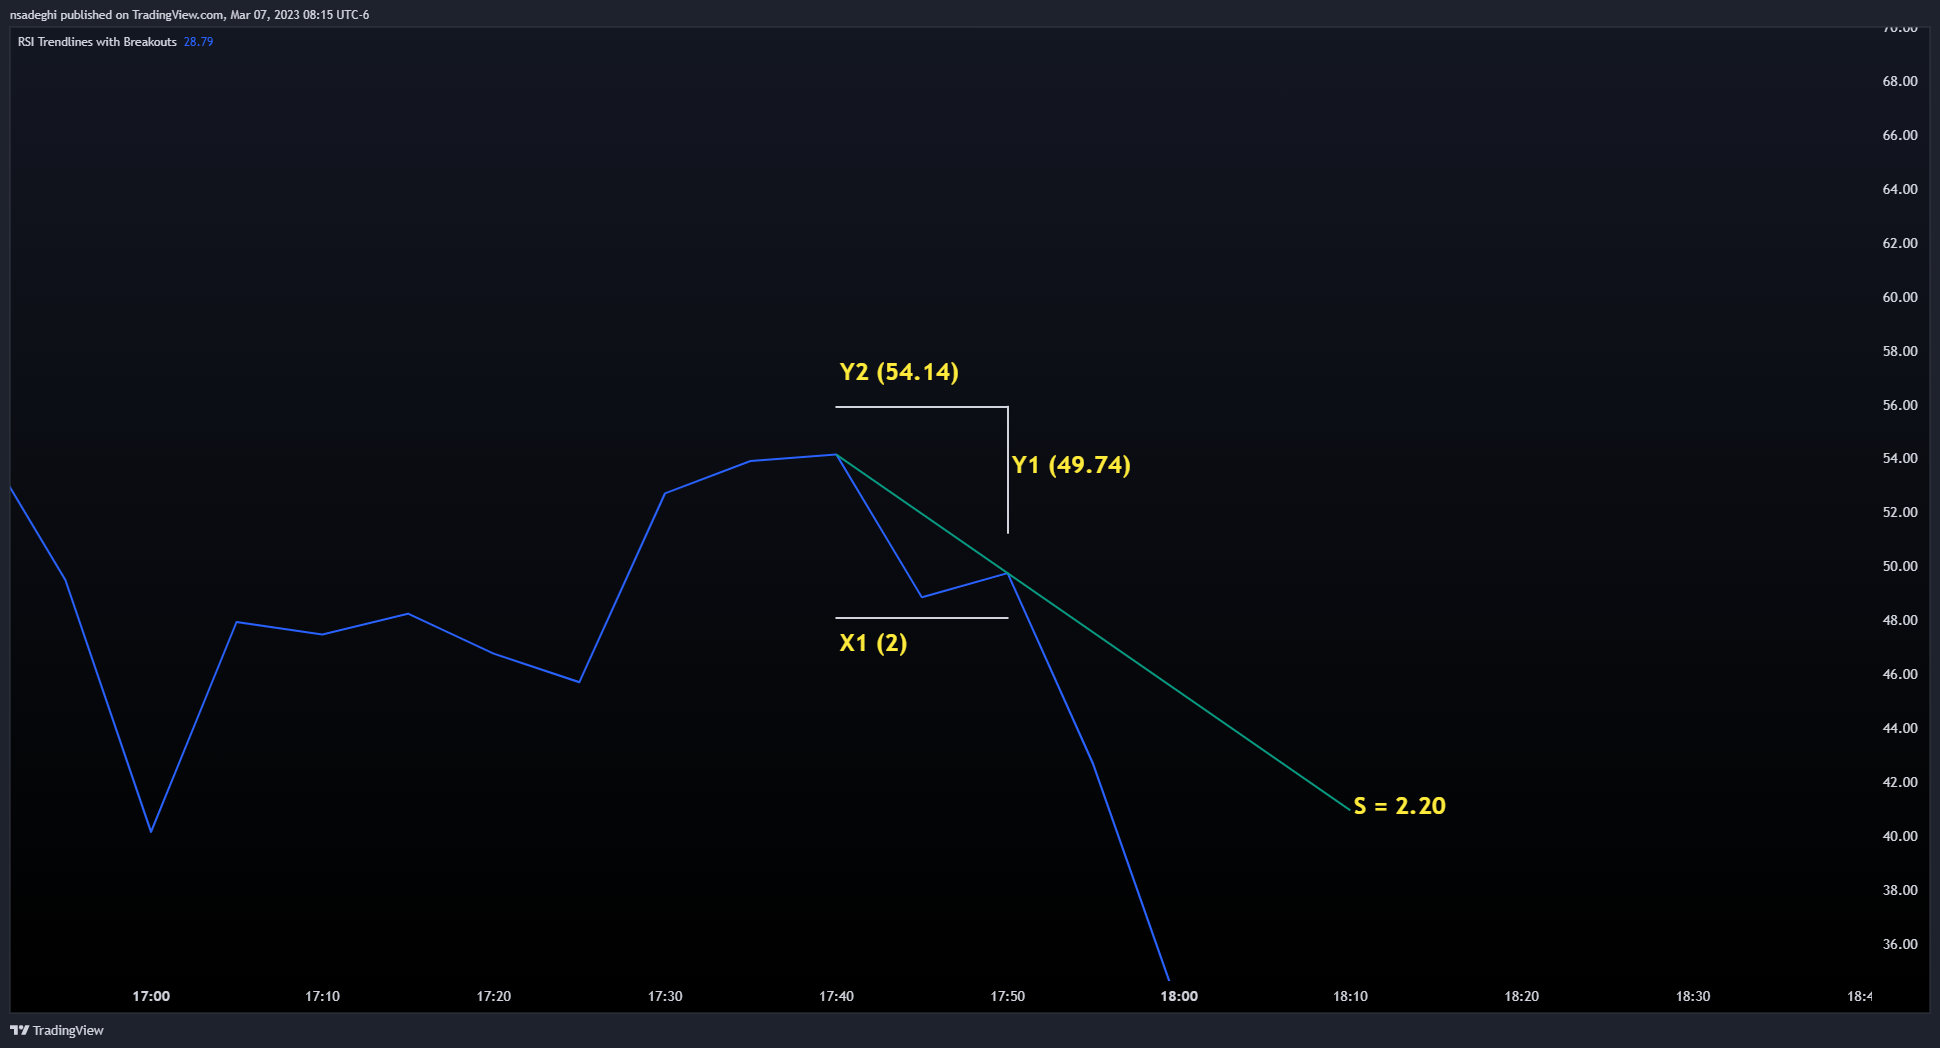The image size is (1940, 1048).
Task: Click the 17:30 time axis label
Action: 665,996
